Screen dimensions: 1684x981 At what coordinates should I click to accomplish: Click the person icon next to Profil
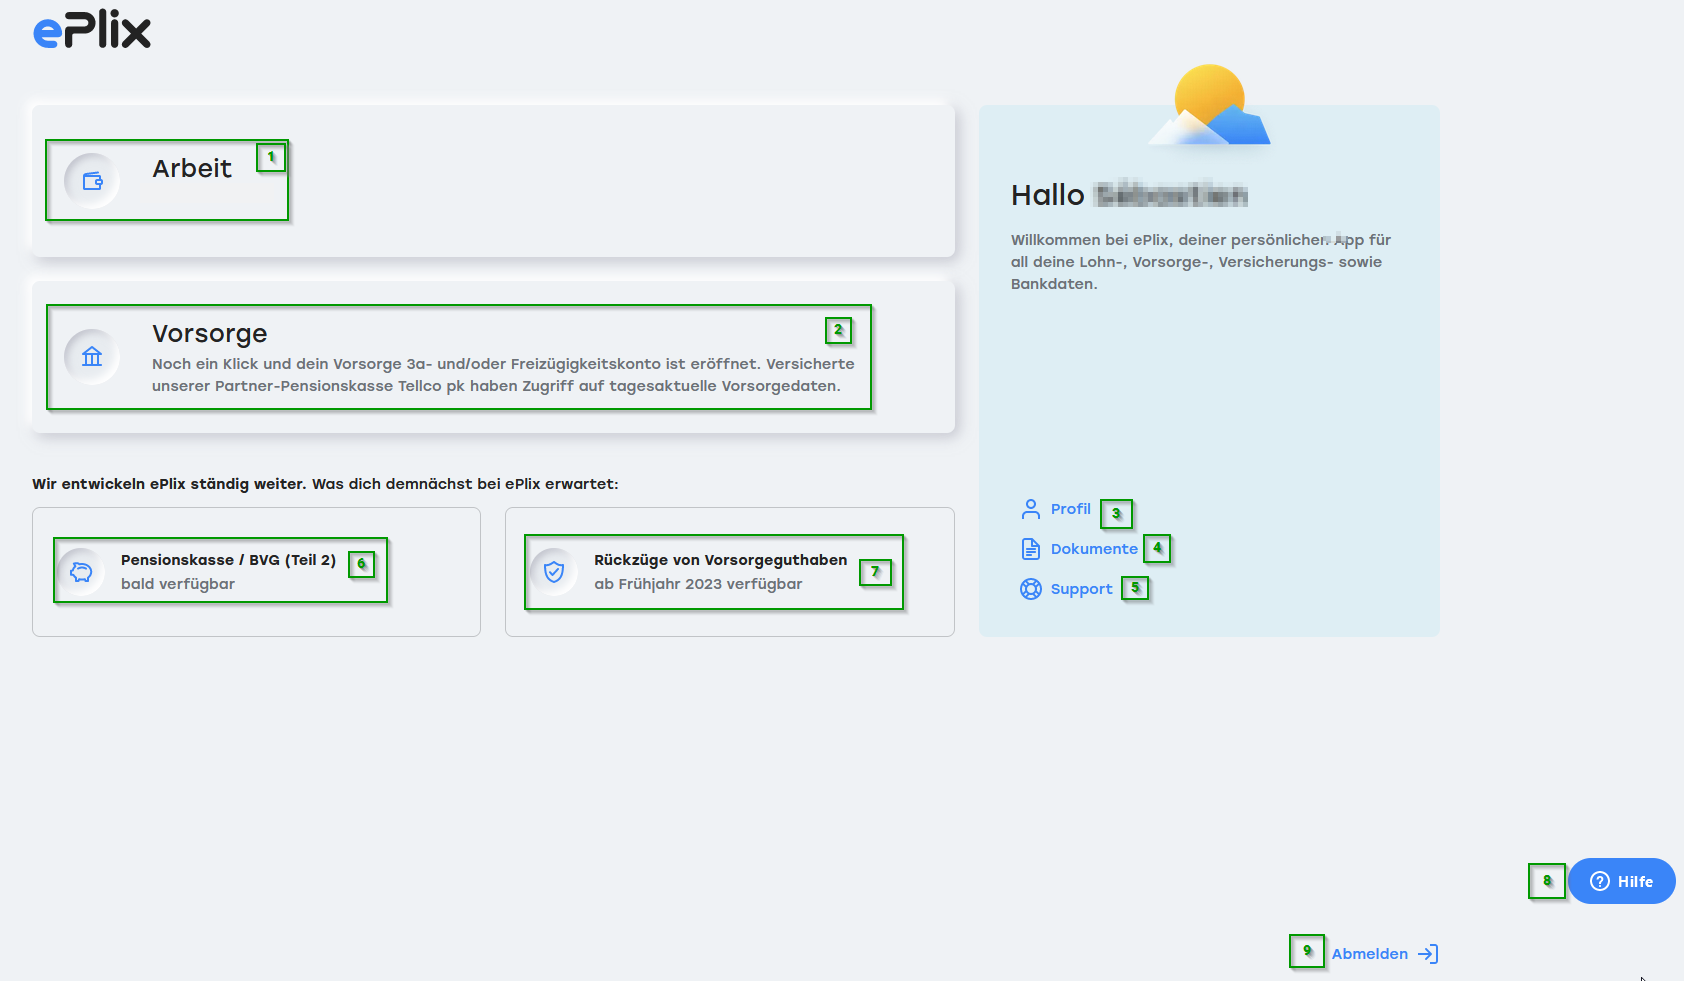[1029, 509]
